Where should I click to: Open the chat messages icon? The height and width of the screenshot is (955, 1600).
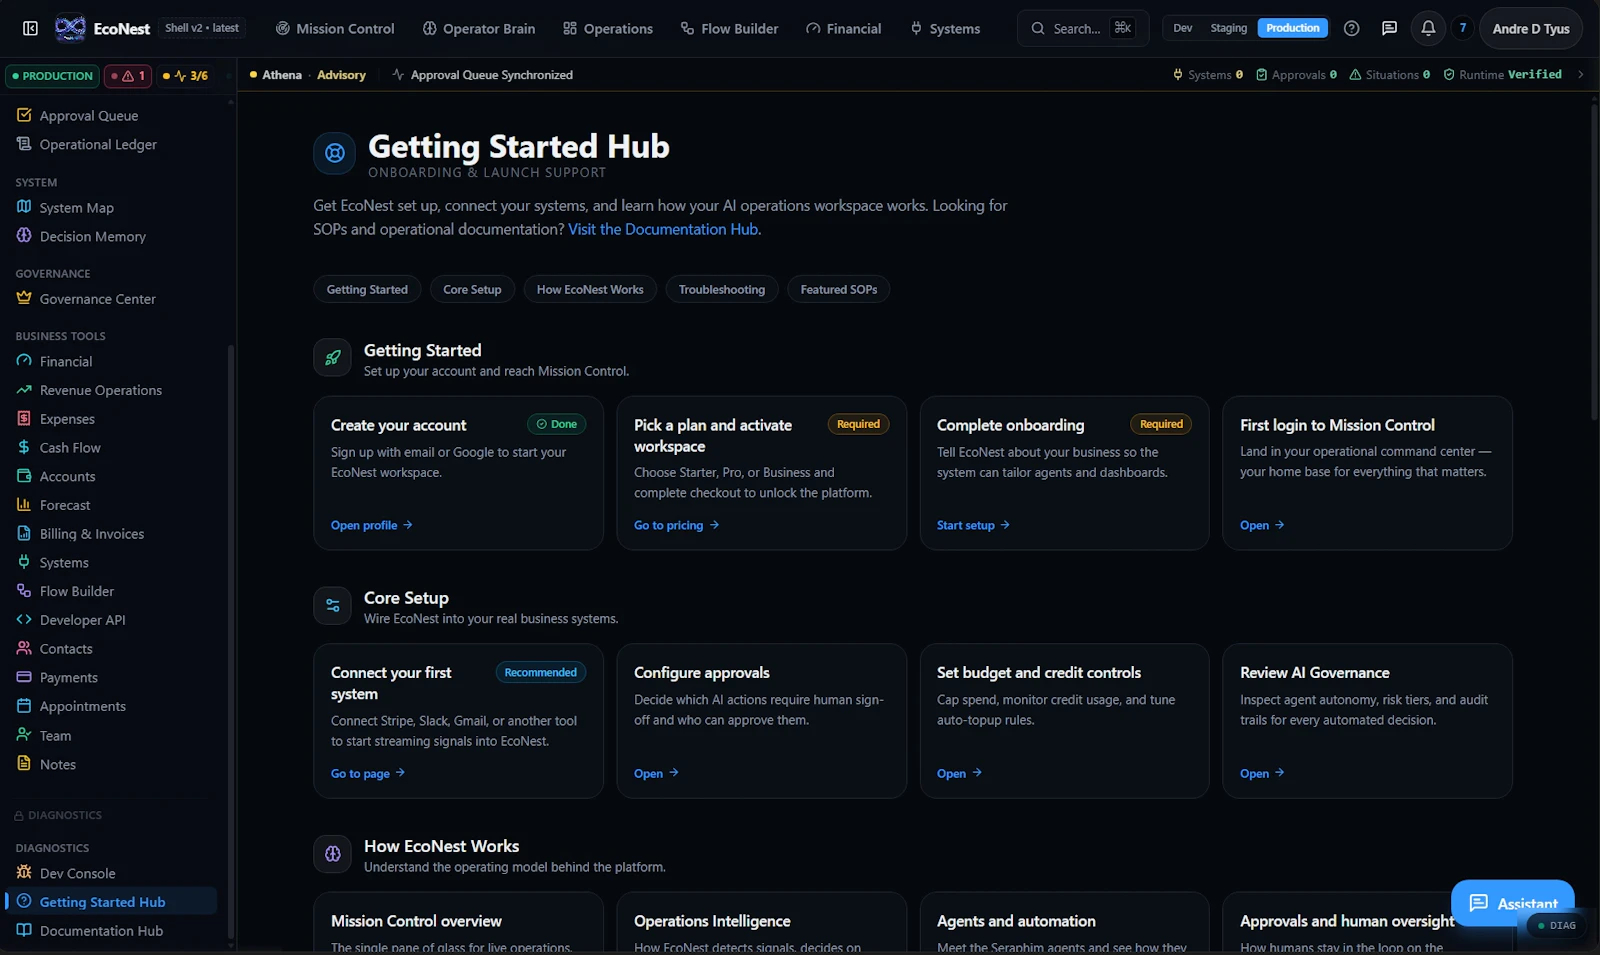(1389, 28)
